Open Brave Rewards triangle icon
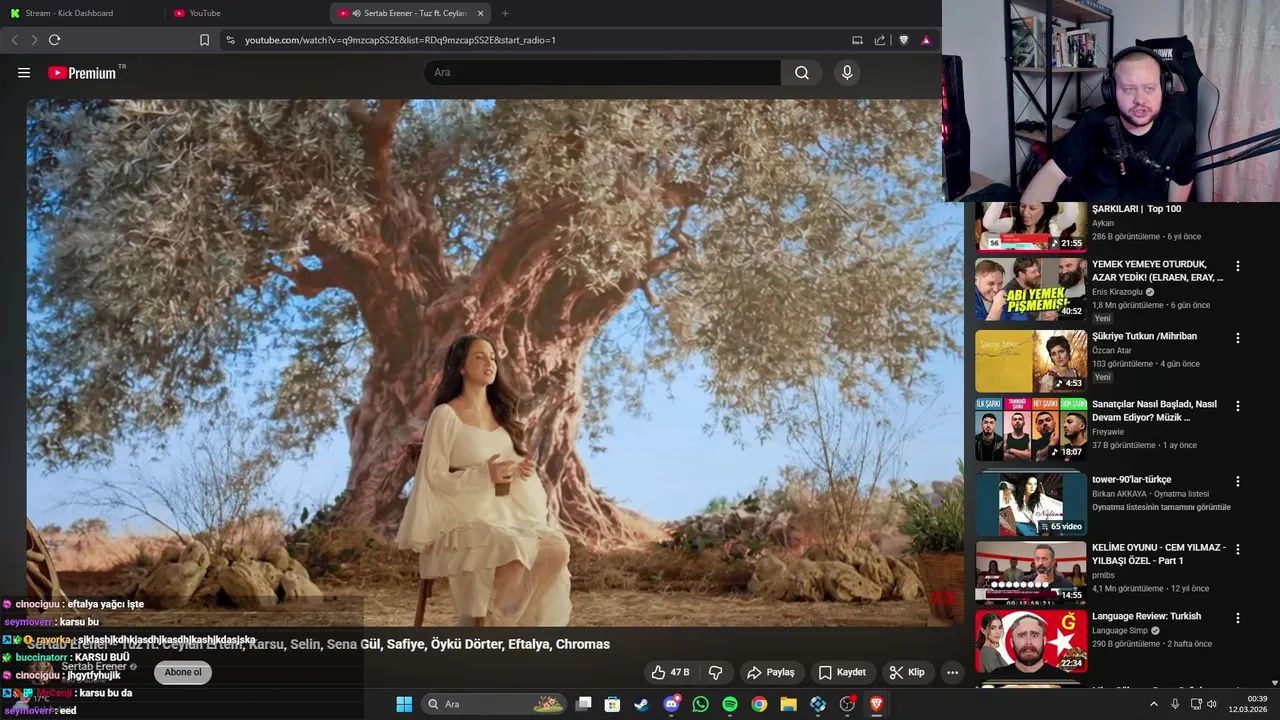Viewport: 1280px width, 720px height. pyautogui.click(x=926, y=40)
